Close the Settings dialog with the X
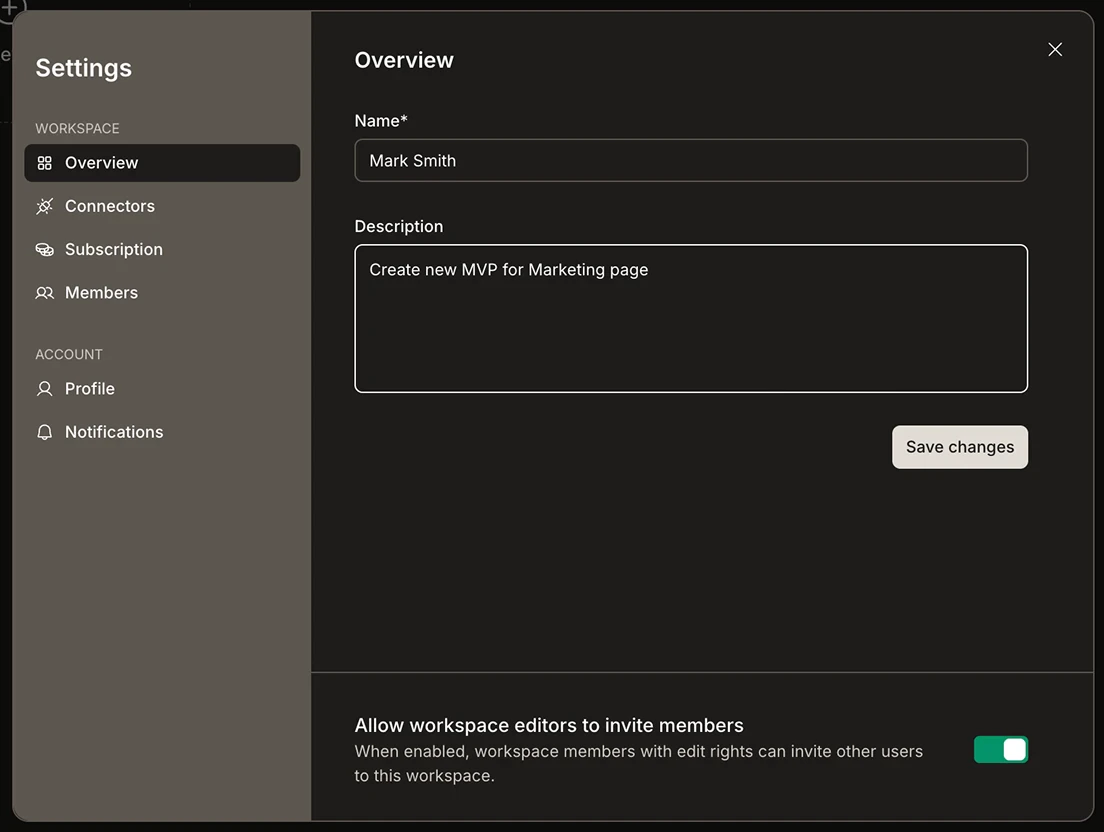The height and width of the screenshot is (832, 1104). click(x=1055, y=49)
